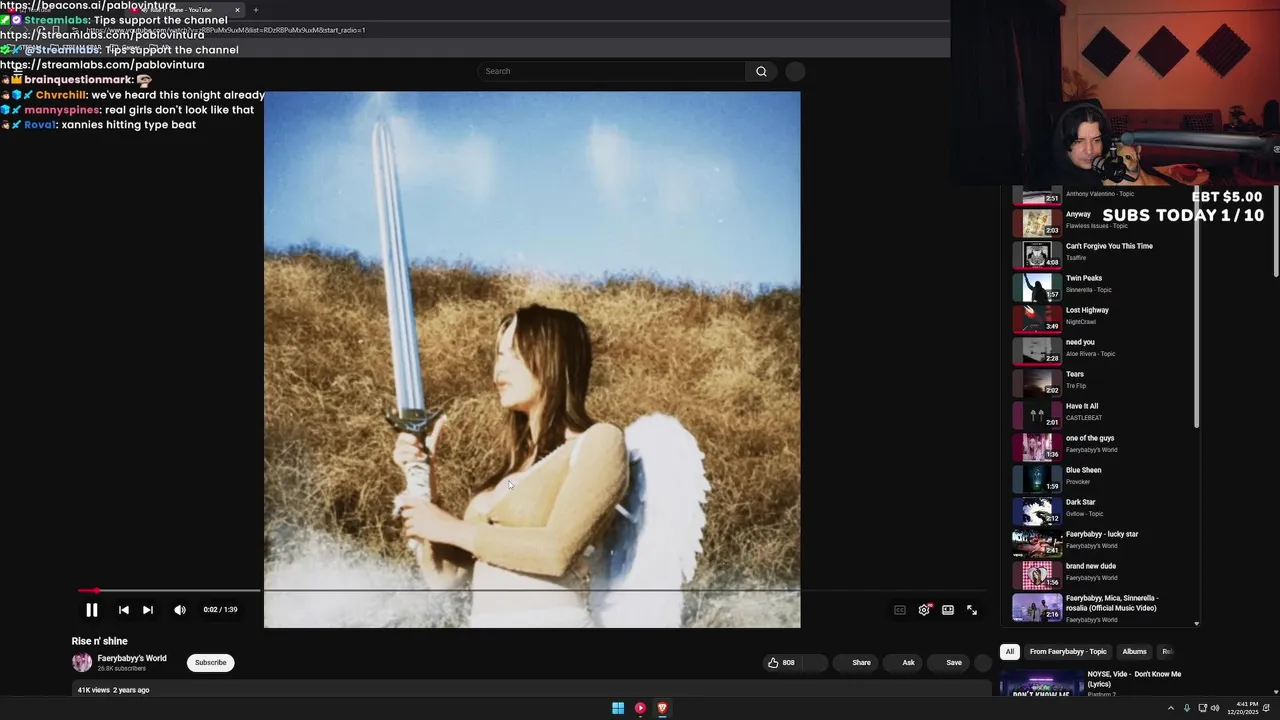The height and width of the screenshot is (720, 1280).
Task: Select the All filter chip
Action: 1010,651
